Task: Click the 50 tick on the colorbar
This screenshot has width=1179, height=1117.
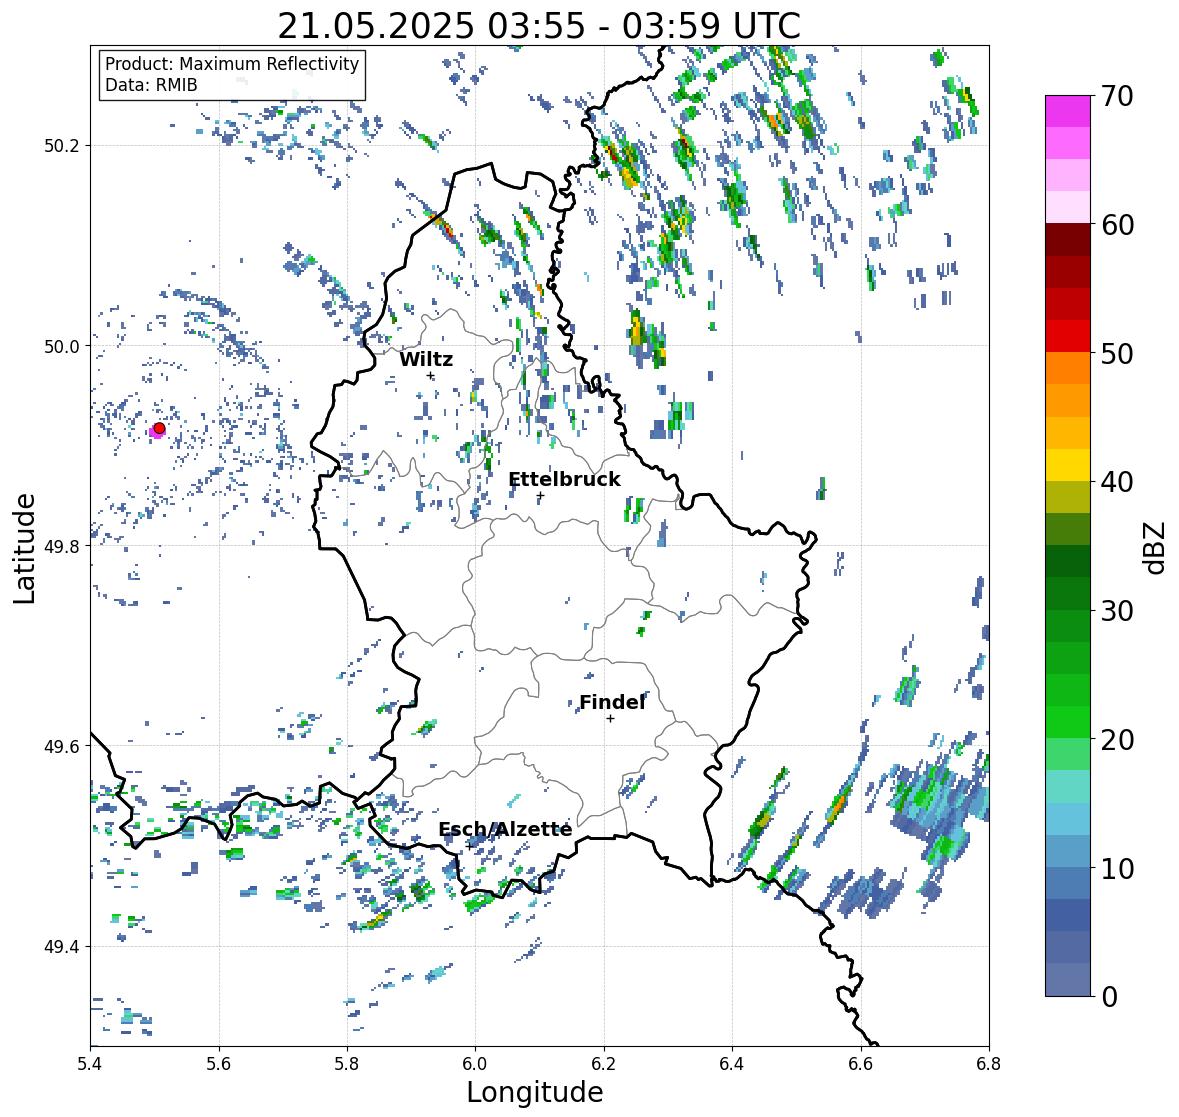Action: click(1117, 353)
